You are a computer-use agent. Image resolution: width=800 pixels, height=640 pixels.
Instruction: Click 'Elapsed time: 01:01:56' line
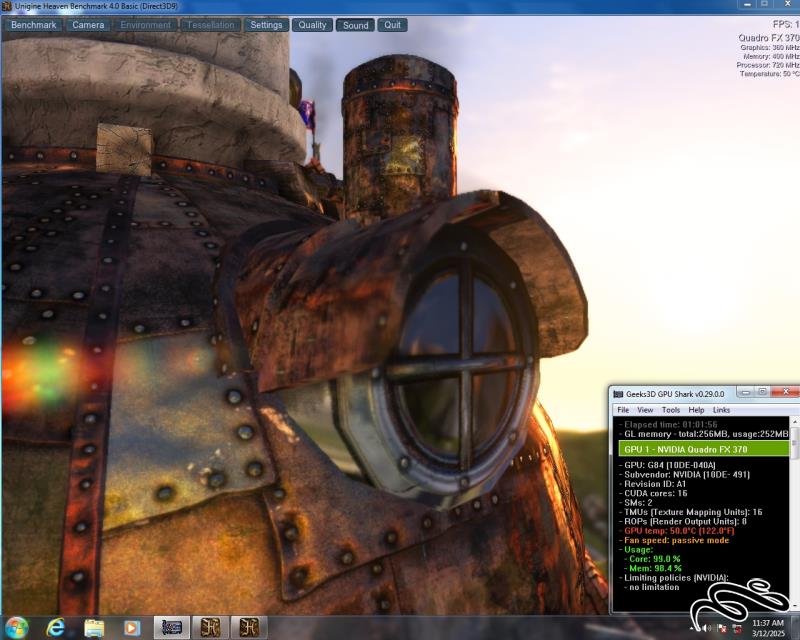668,424
